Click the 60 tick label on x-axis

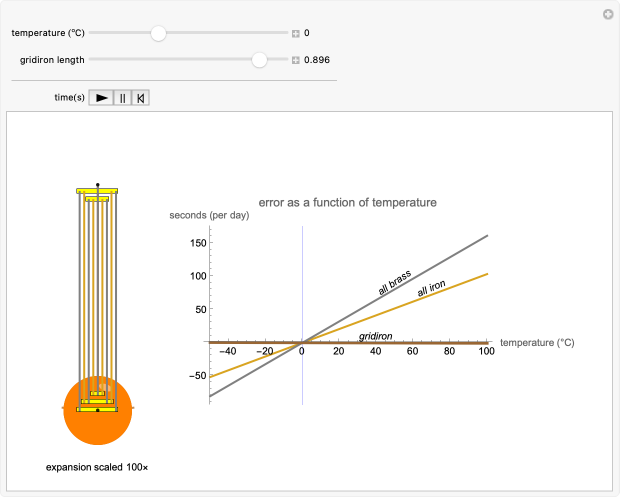pyautogui.click(x=412, y=351)
